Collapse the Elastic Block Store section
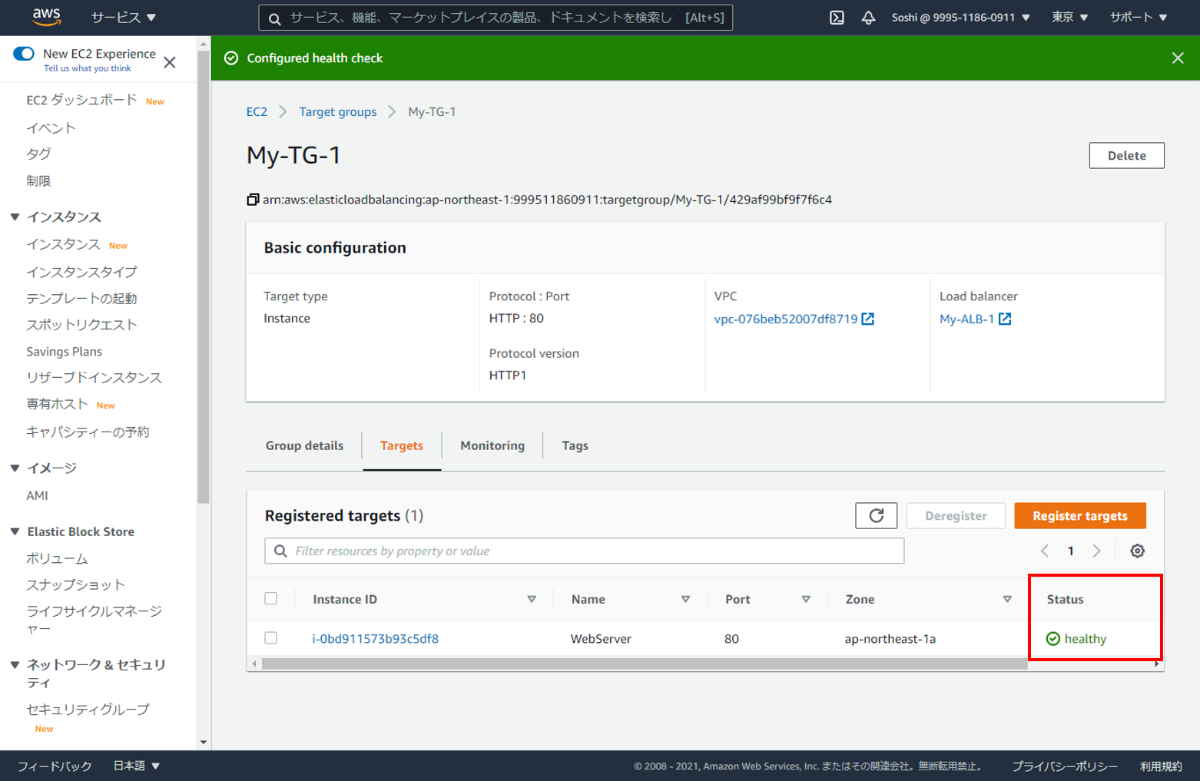 pyautogui.click(x=15, y=532)
